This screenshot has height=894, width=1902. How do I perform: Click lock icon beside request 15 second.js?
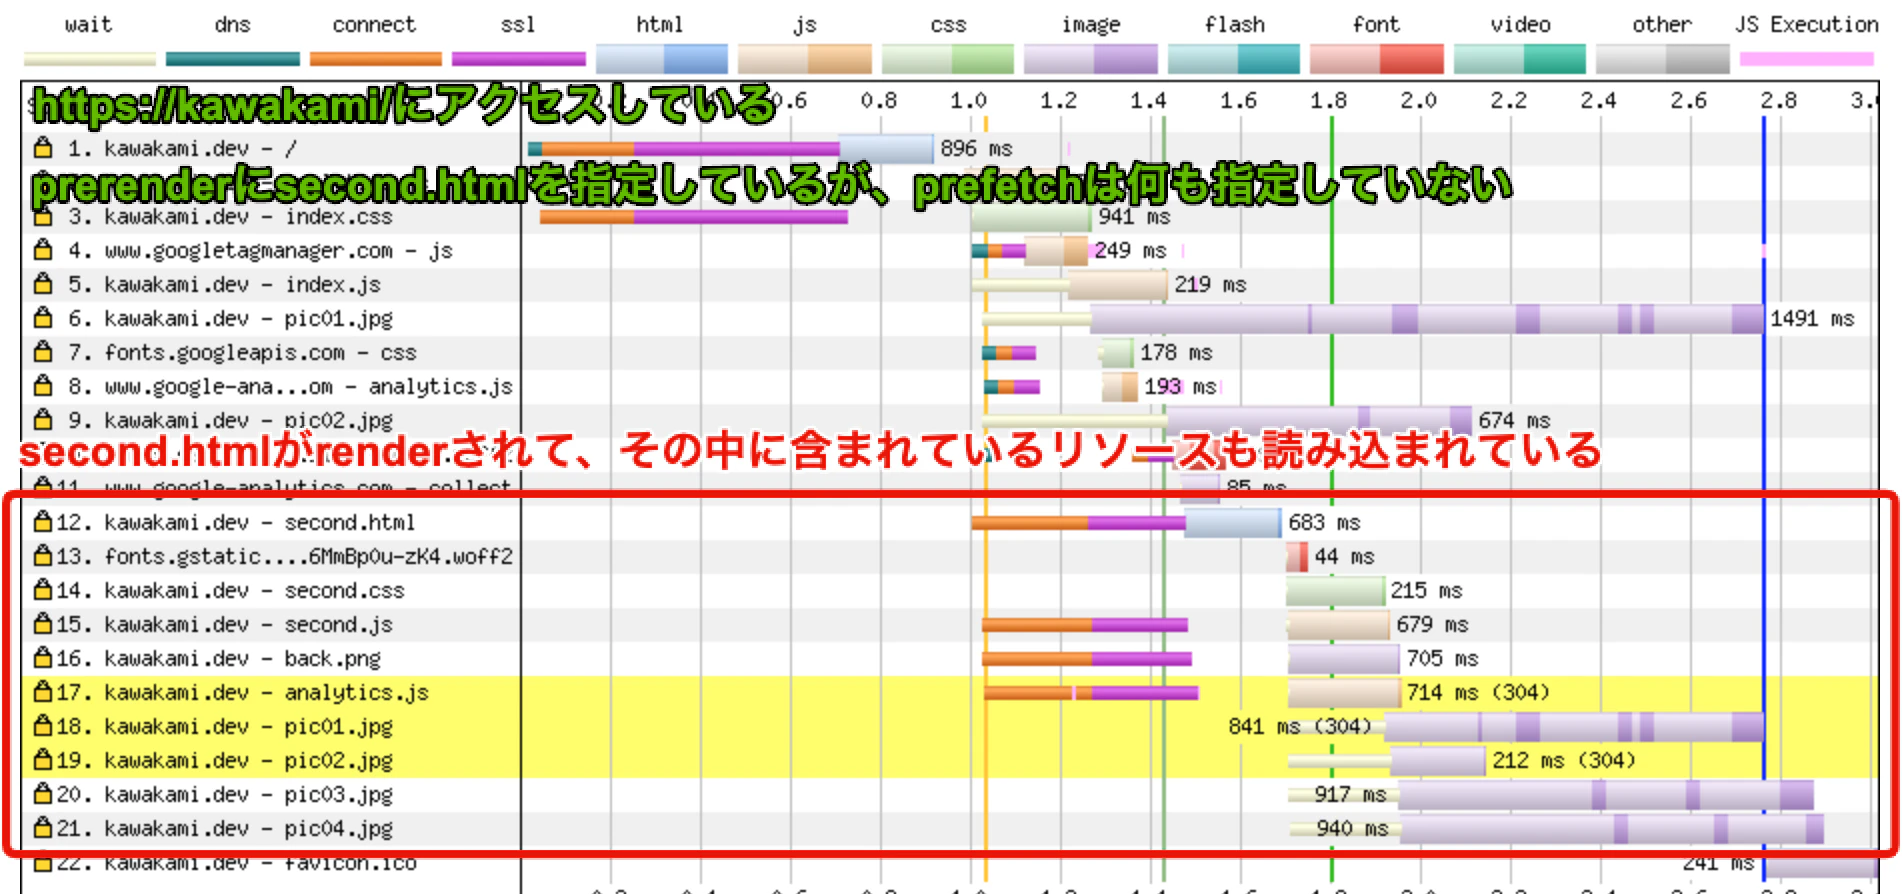[43, 624]
